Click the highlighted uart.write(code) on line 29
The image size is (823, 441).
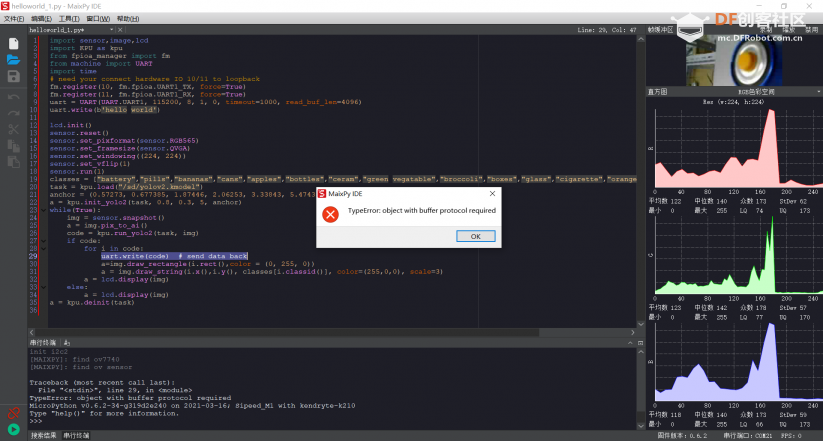(x=135, y=256)
